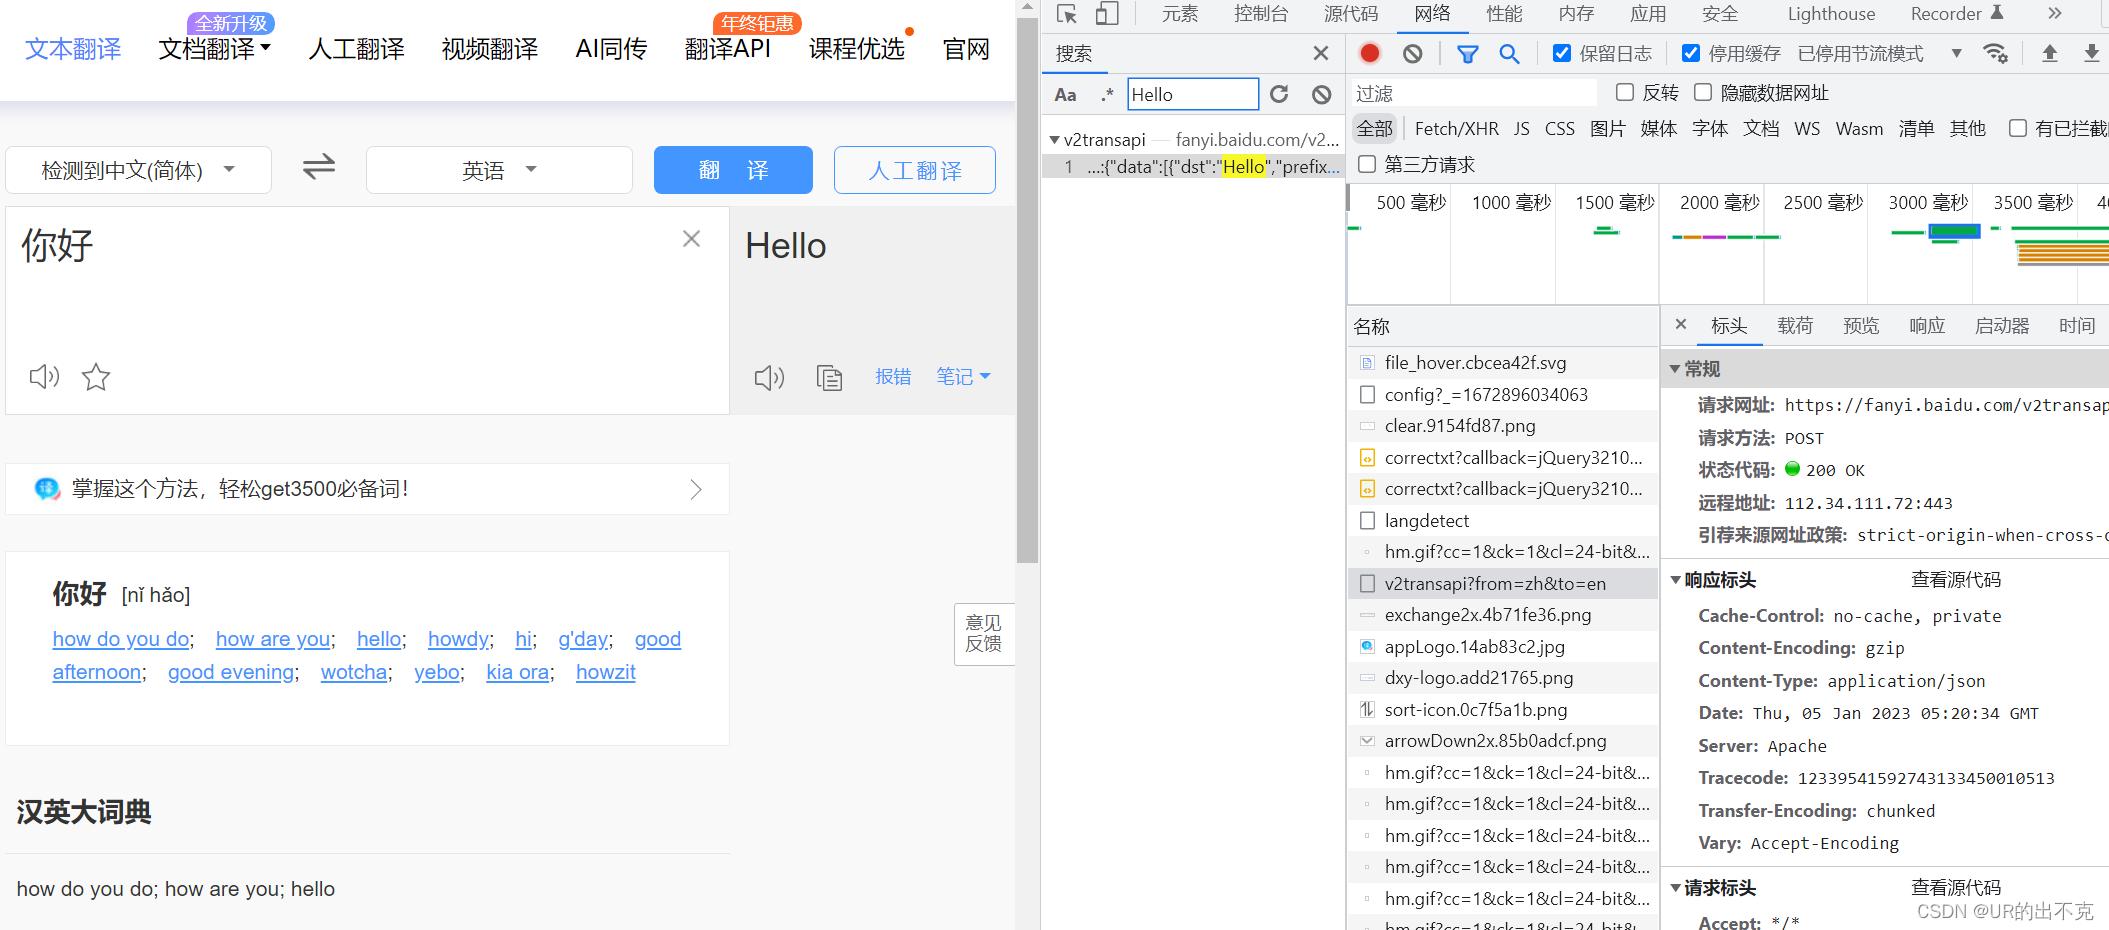Open search result line with Hello
This screenshot has height=930, width=2109.
pyautogui.click(x=1193, y=166)
